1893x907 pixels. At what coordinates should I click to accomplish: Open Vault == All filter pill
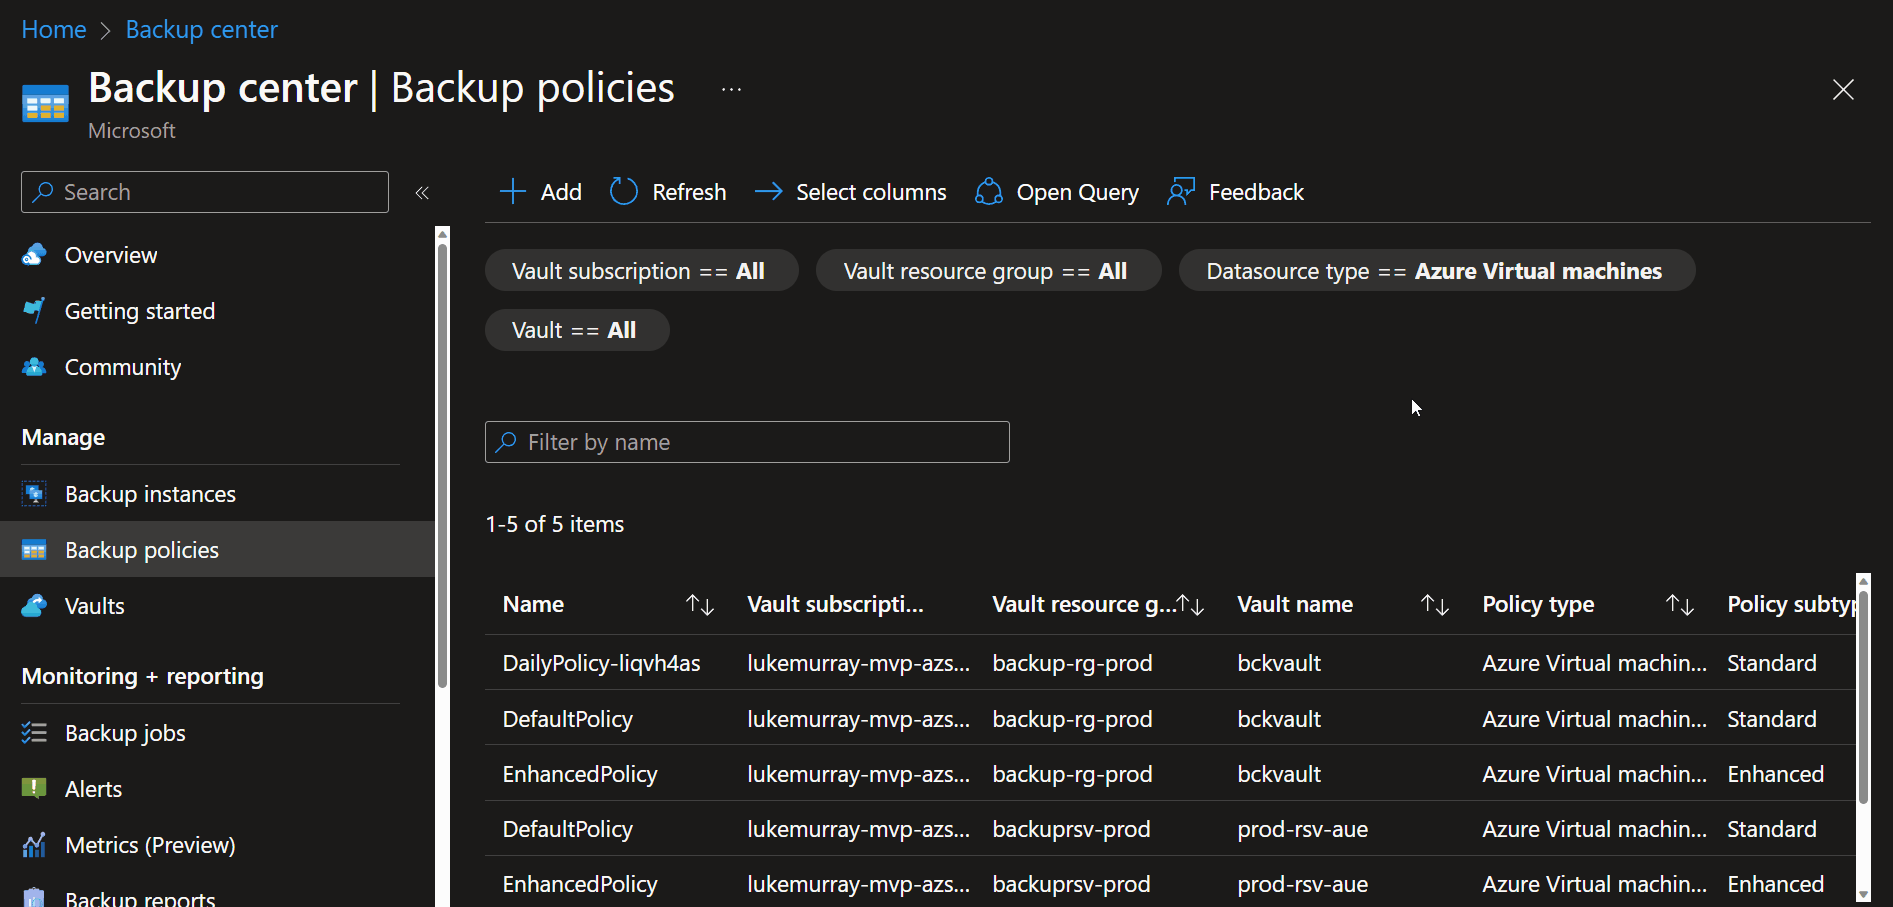(577, 330)
